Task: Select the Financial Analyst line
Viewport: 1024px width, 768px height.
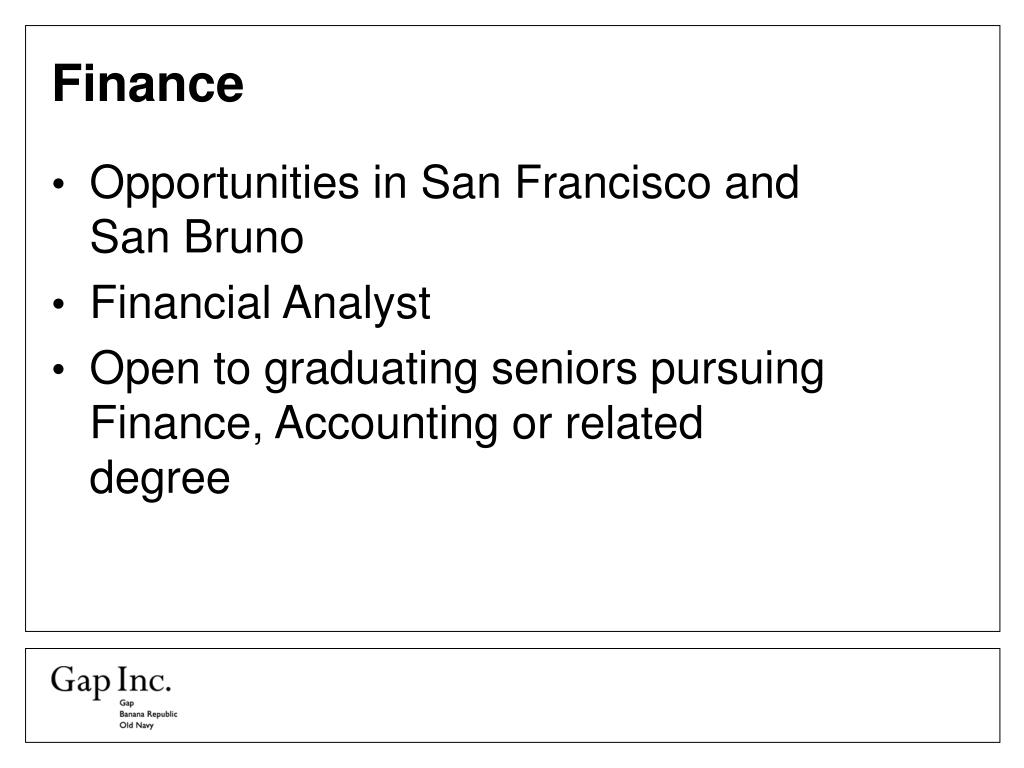Action: tap(261, 304)
